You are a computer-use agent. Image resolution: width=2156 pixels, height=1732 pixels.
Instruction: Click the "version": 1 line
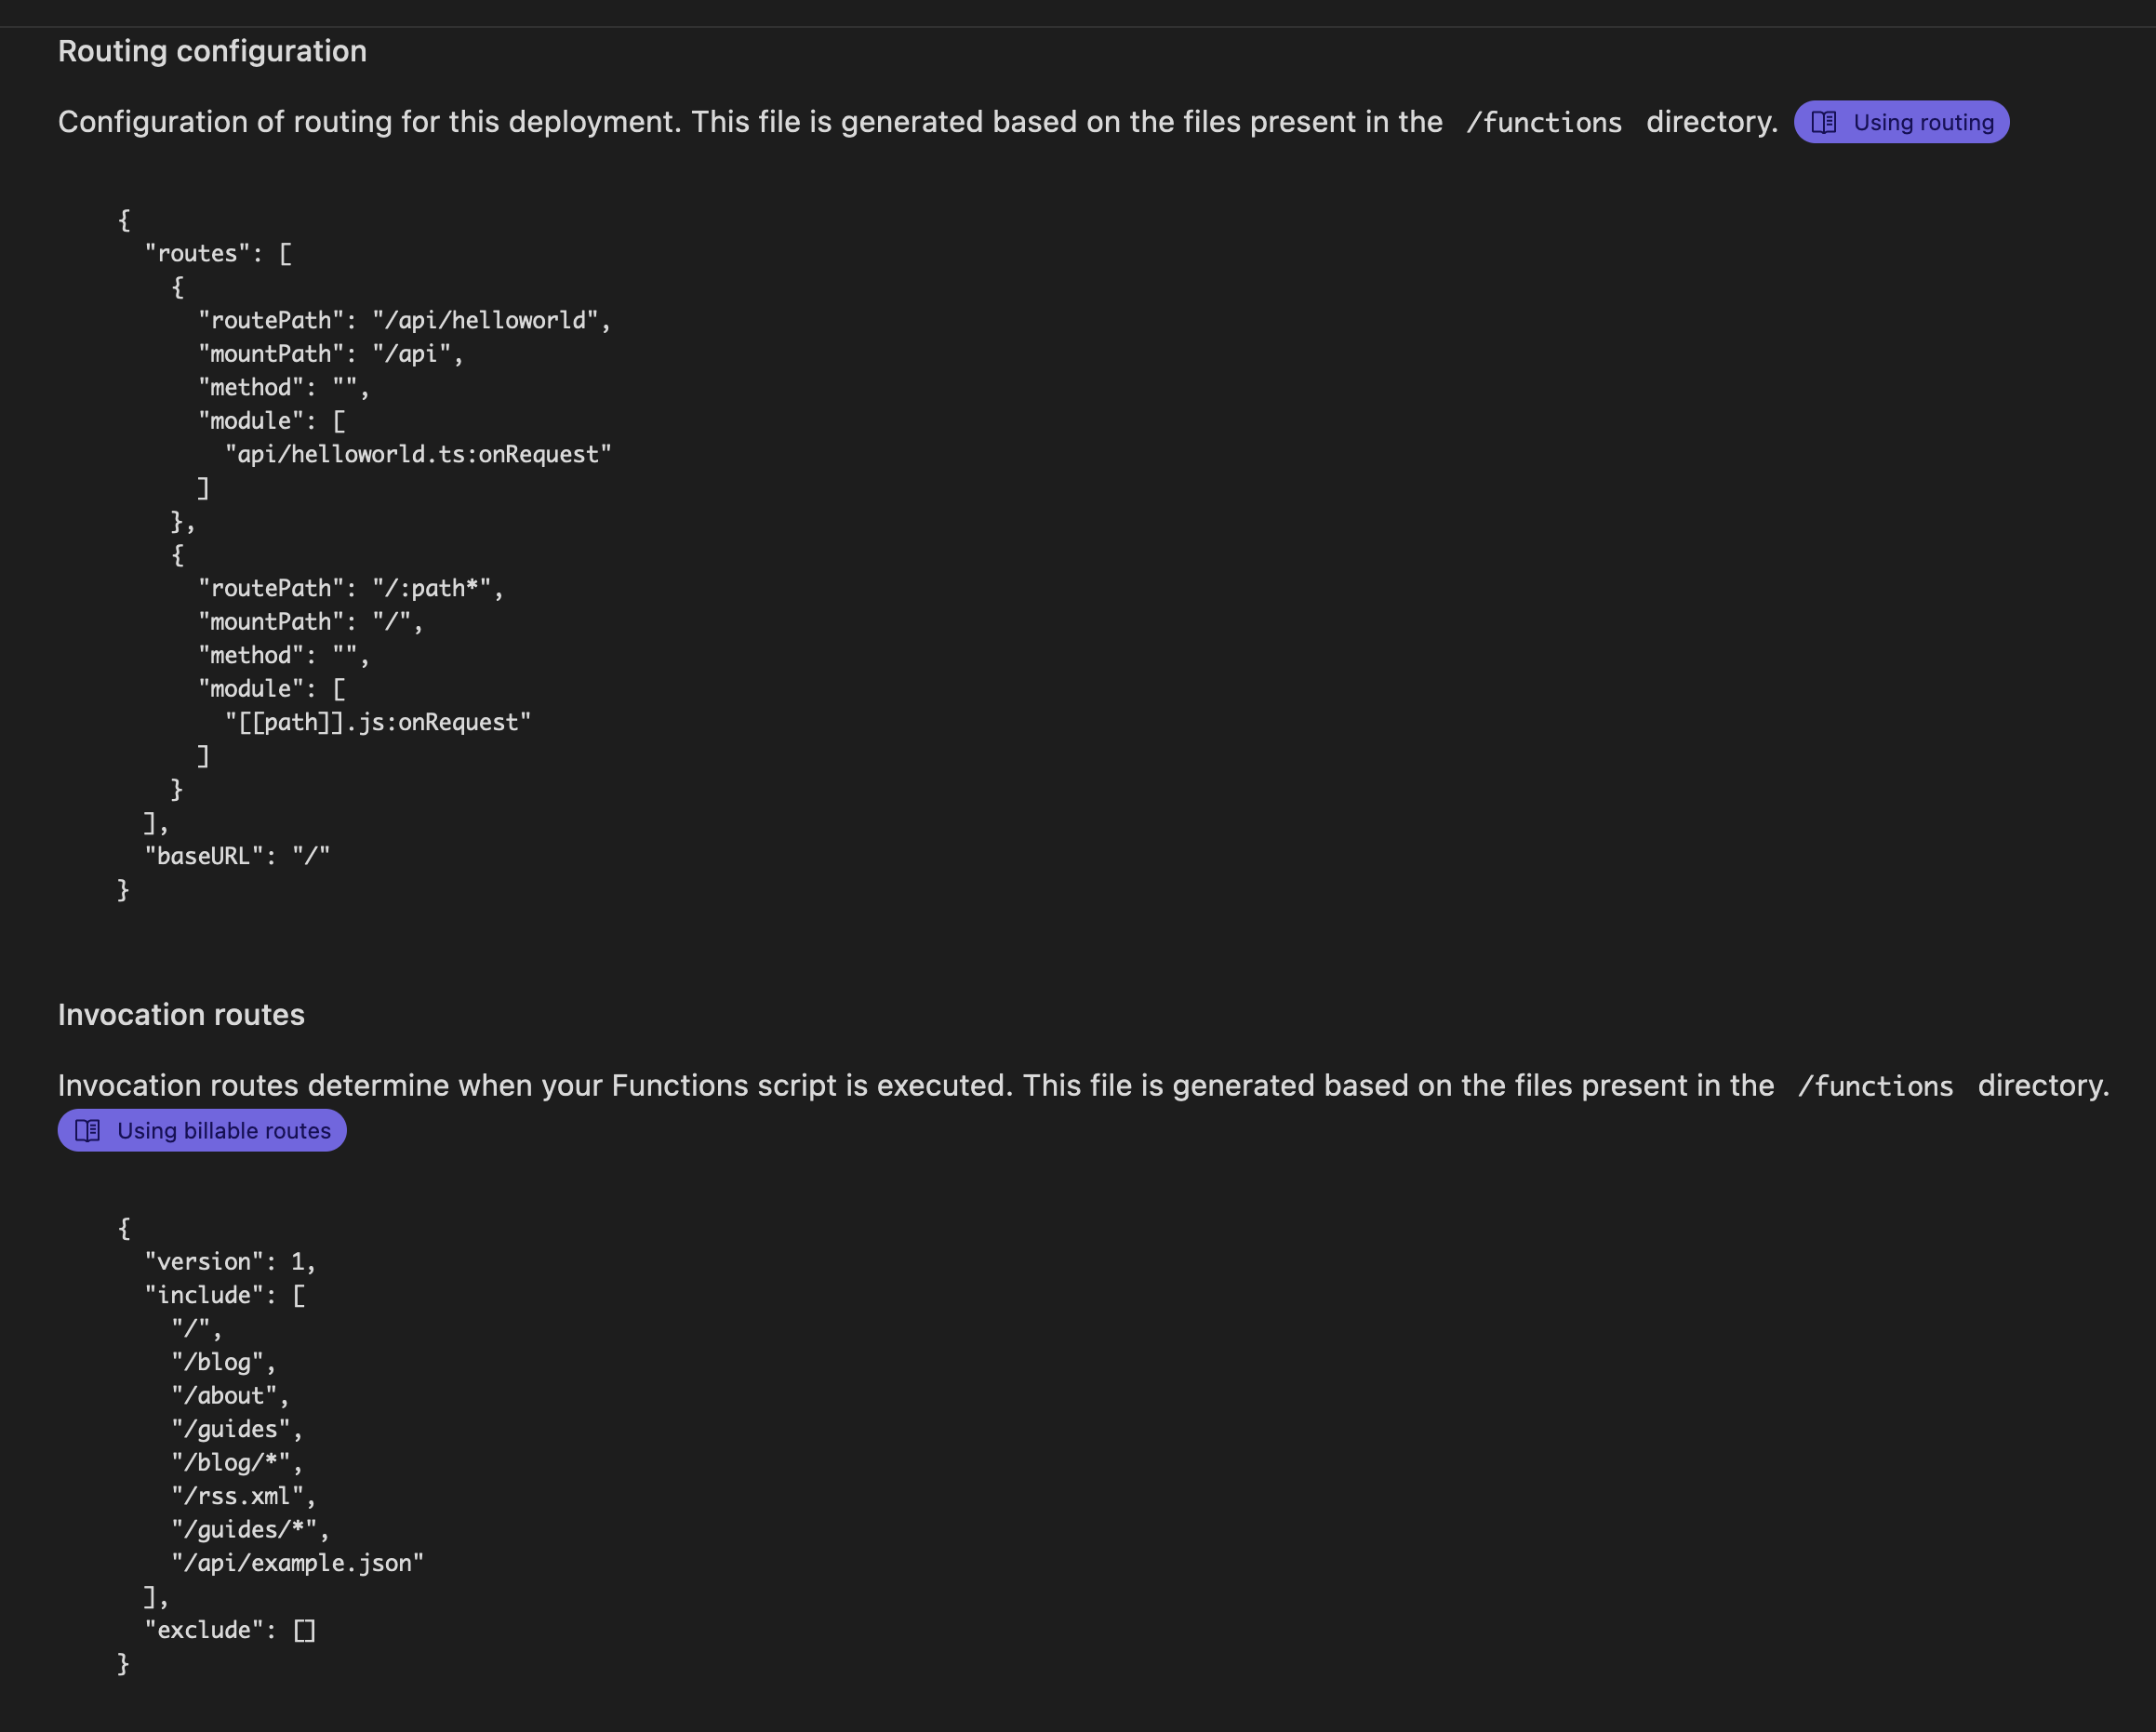click(x=230, y=1262)
